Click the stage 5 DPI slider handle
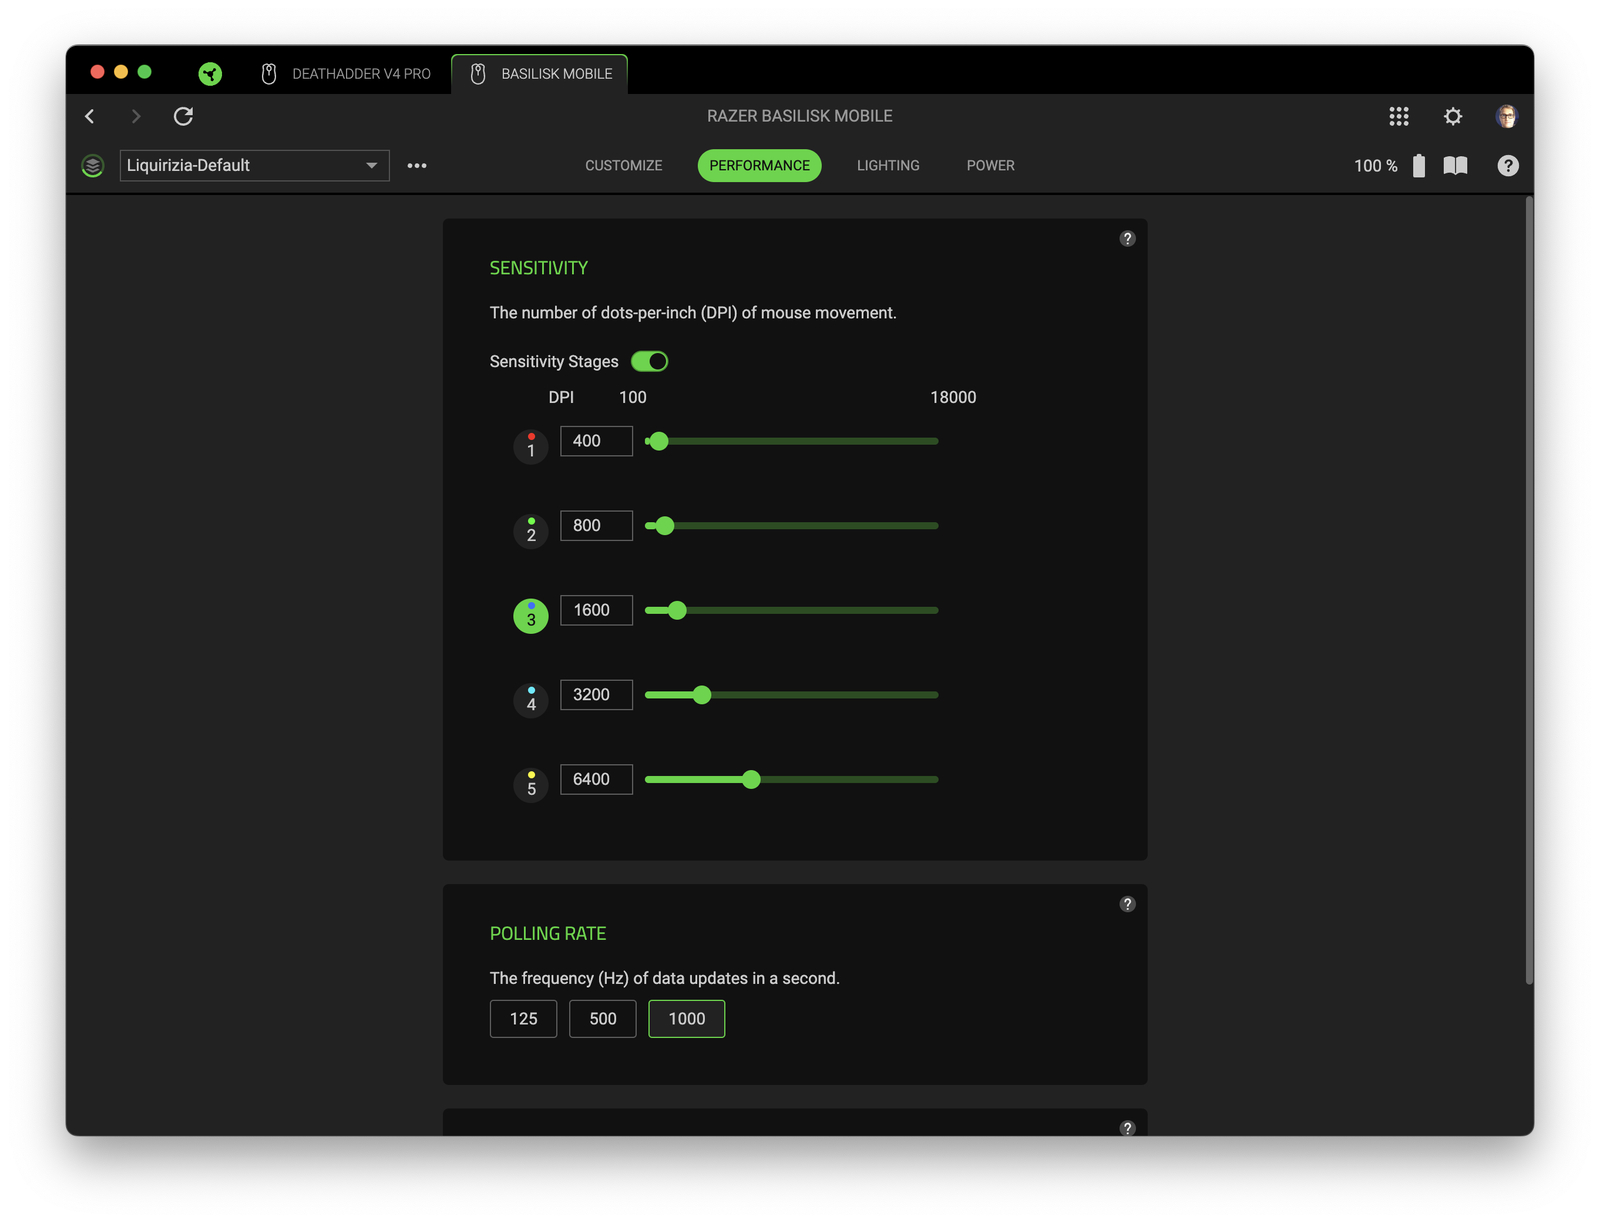1600x1223 pixels. 751,779
